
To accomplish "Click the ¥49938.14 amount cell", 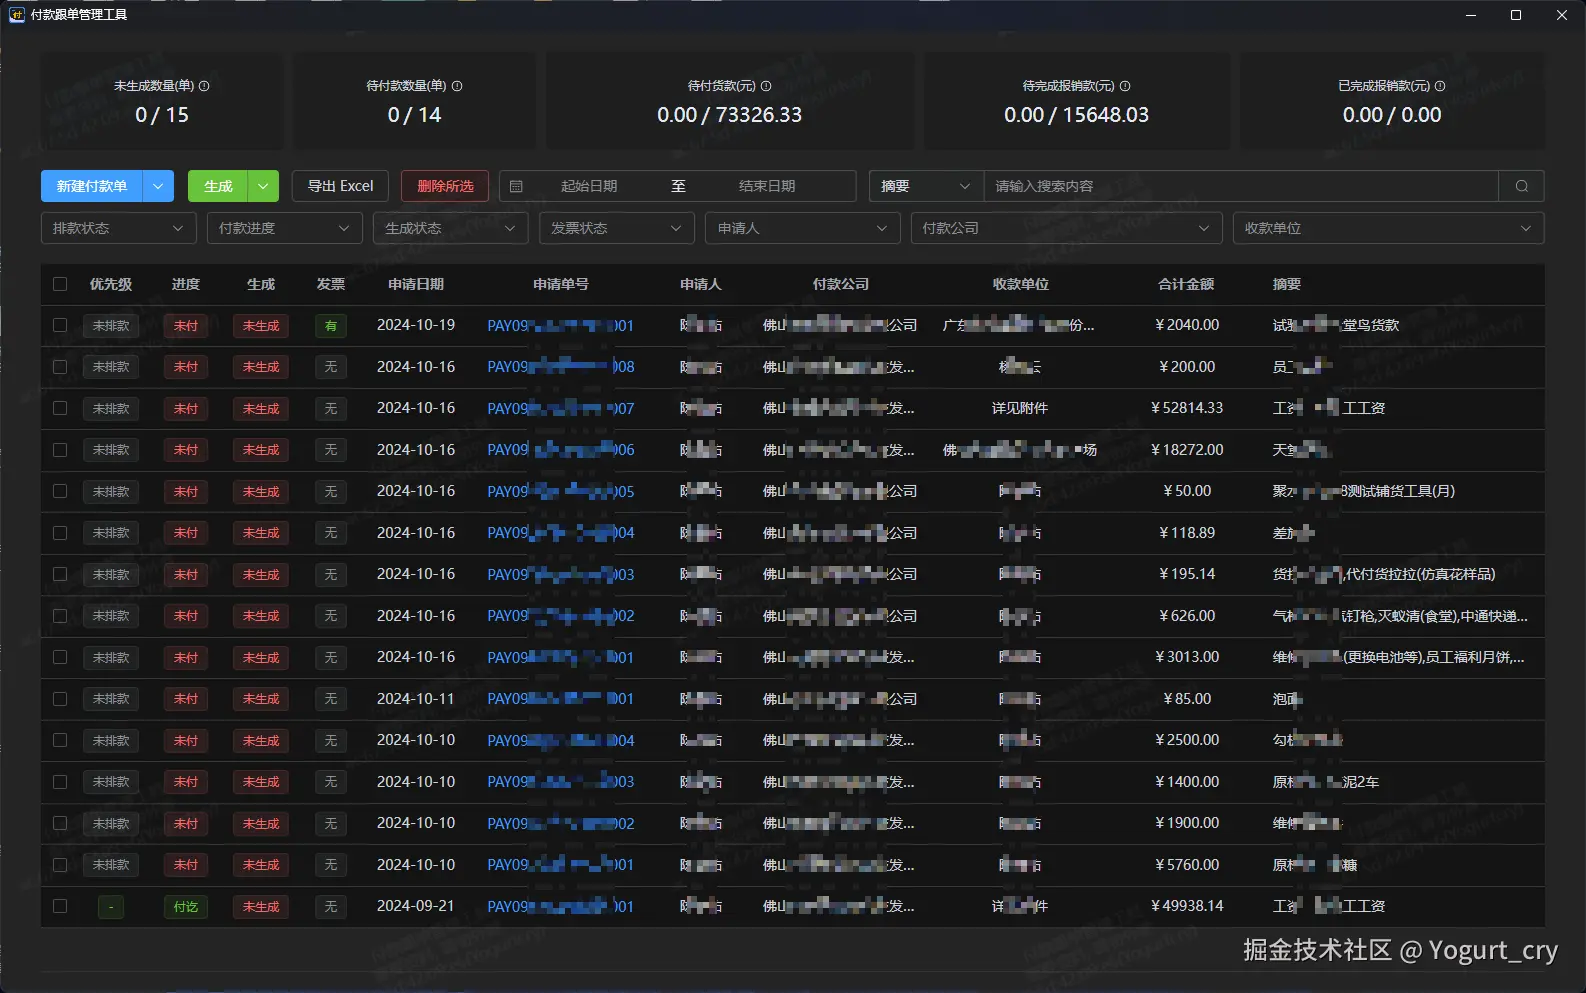I will (1187, 906).
